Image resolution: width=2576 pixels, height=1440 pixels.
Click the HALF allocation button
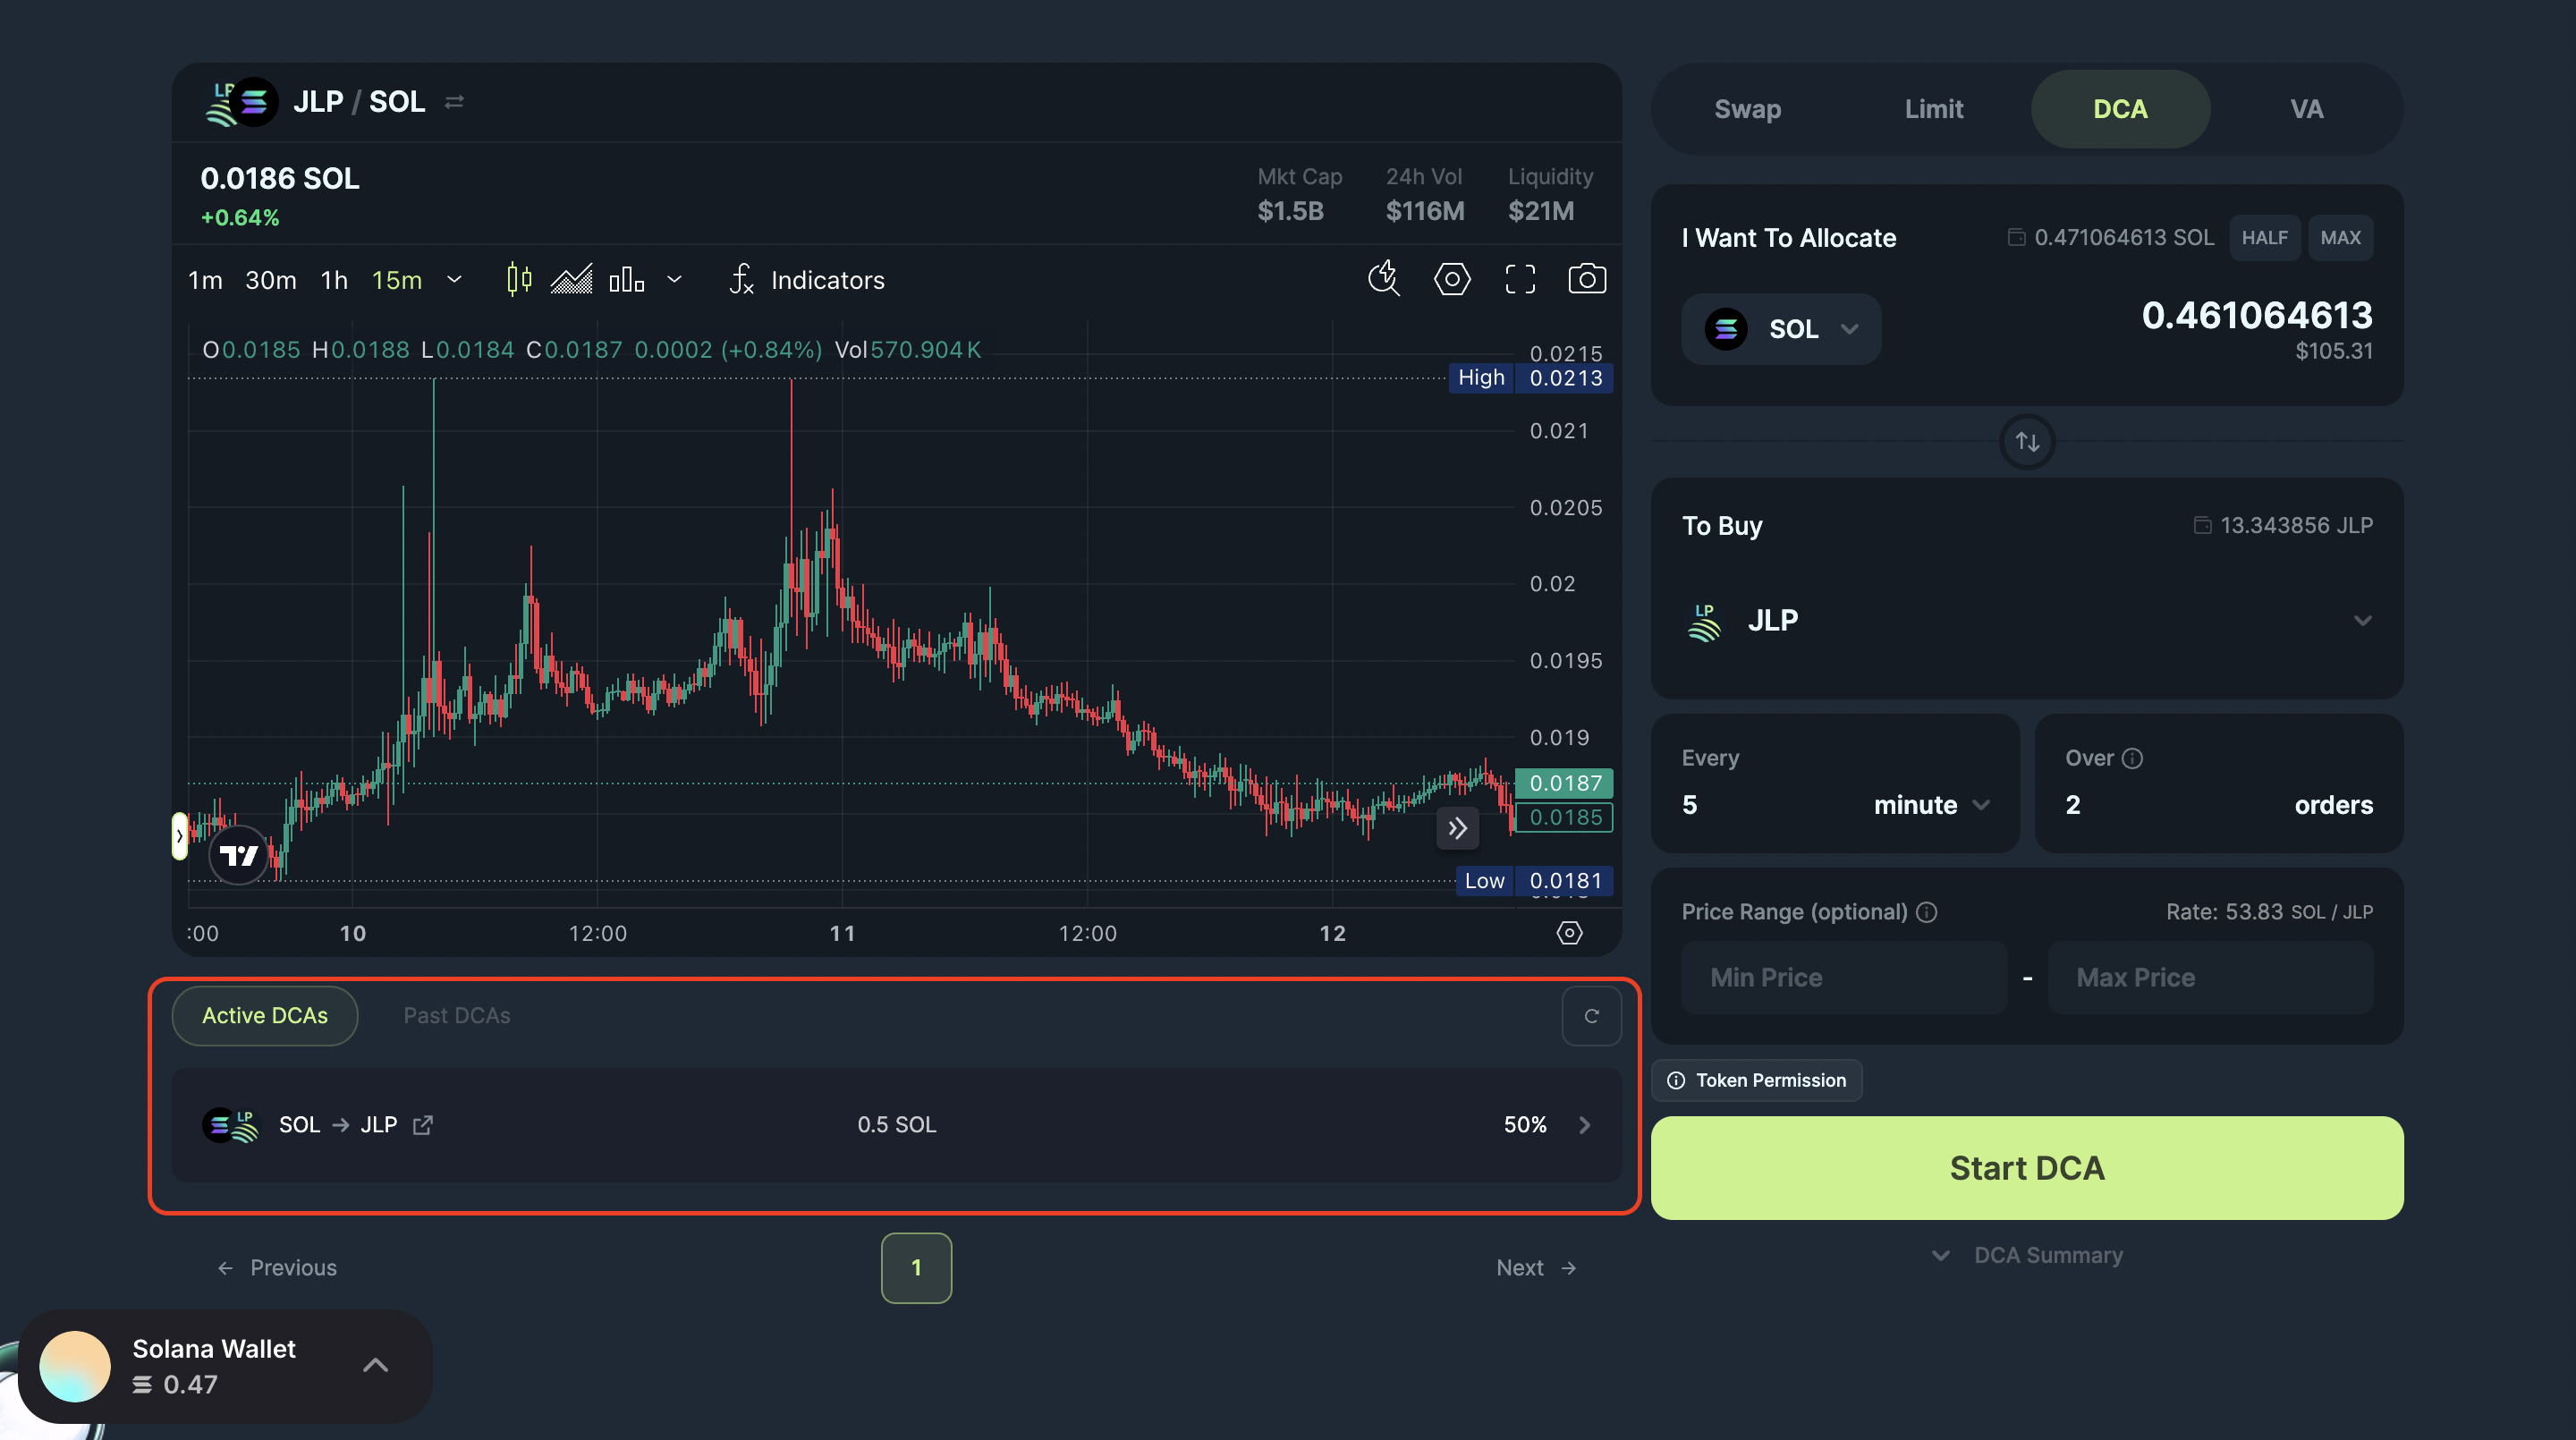coord(2264,237)
